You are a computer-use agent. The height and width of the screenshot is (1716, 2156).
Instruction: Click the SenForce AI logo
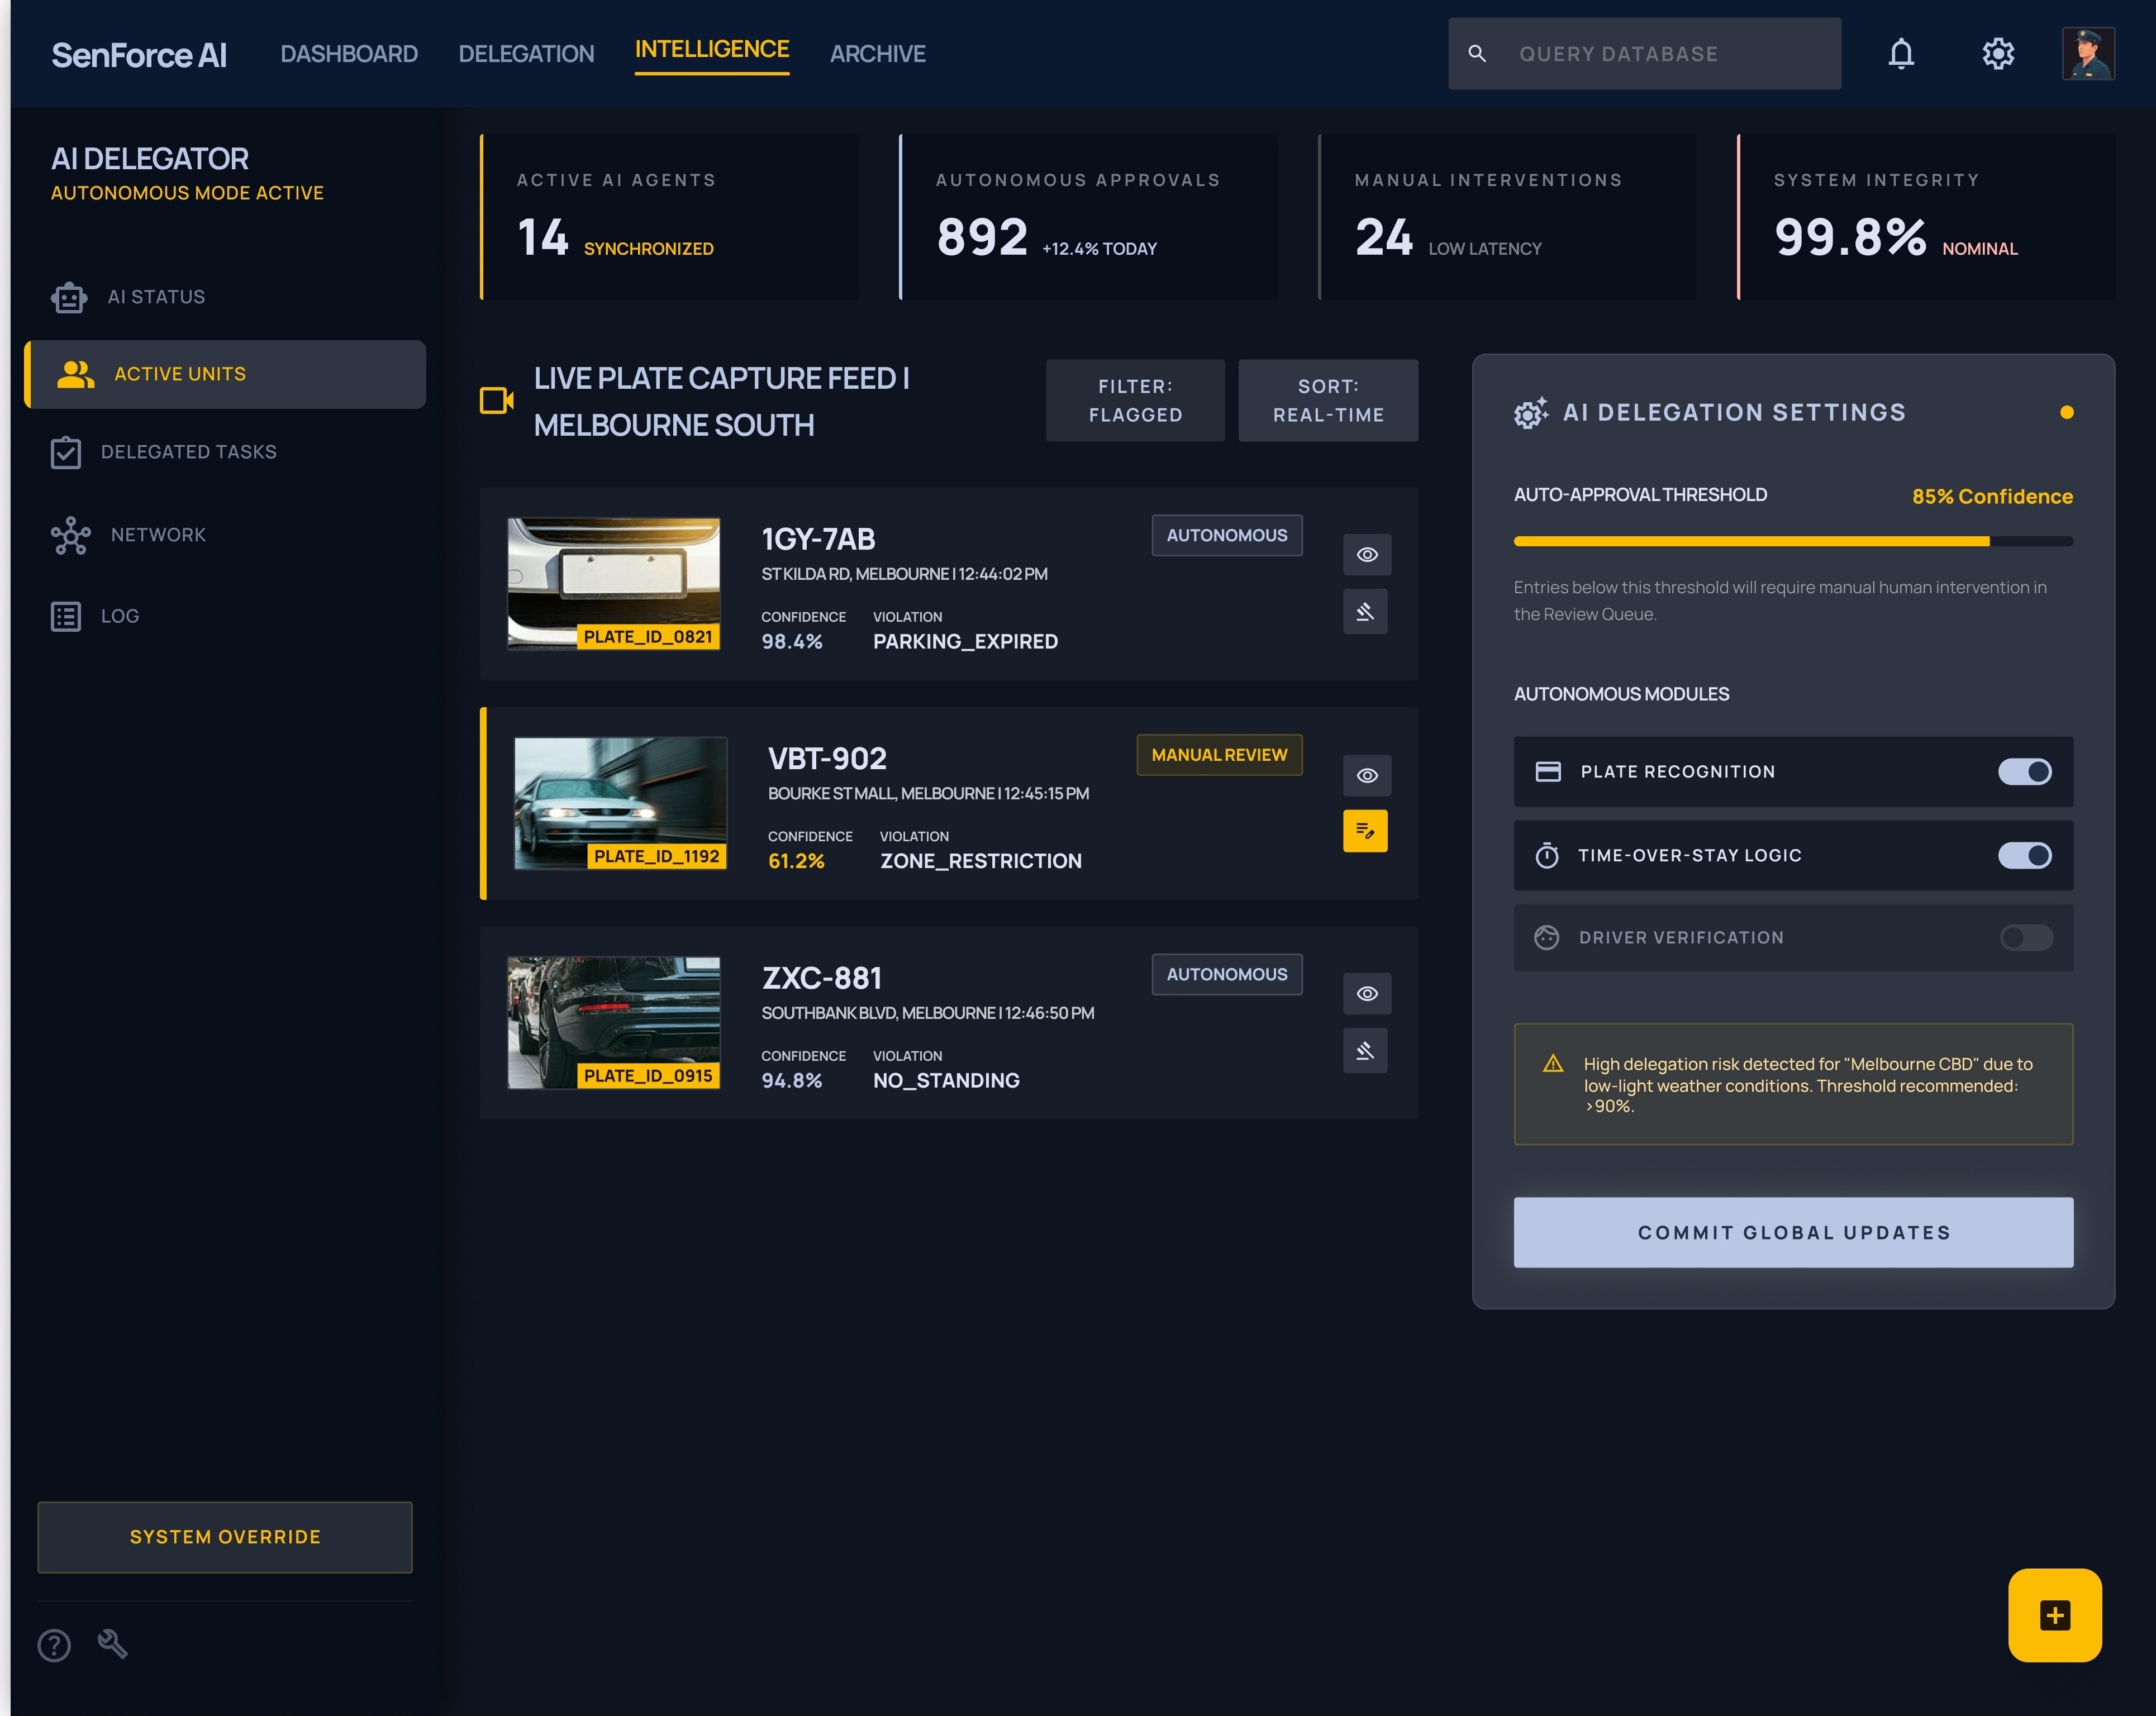click(x=139, y=54)
